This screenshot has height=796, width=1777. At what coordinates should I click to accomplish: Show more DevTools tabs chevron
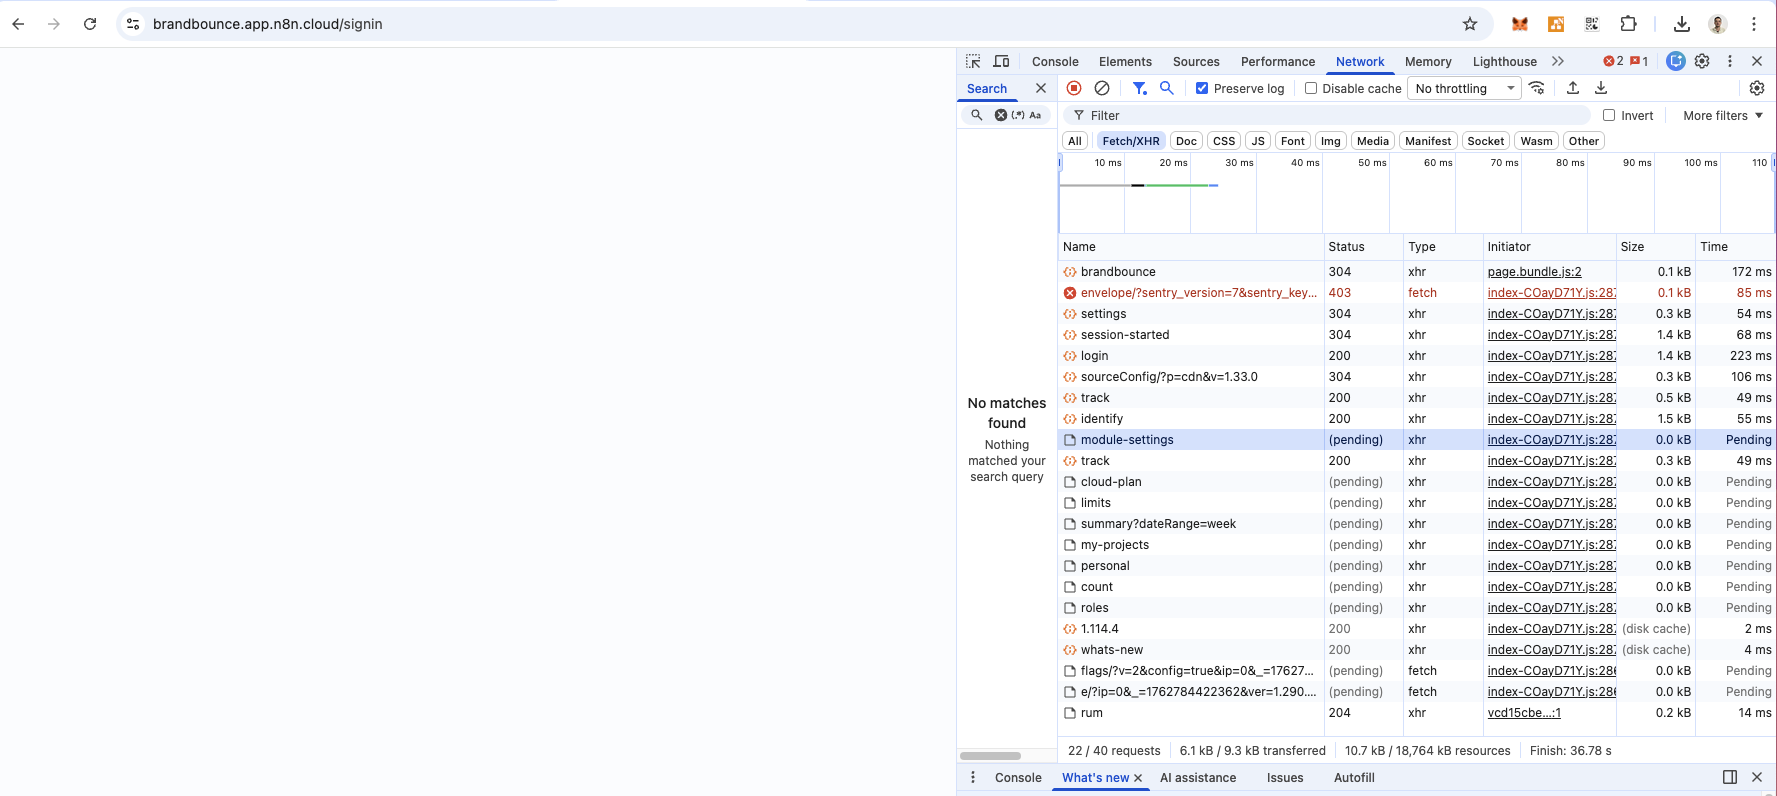click(1558, 61)
